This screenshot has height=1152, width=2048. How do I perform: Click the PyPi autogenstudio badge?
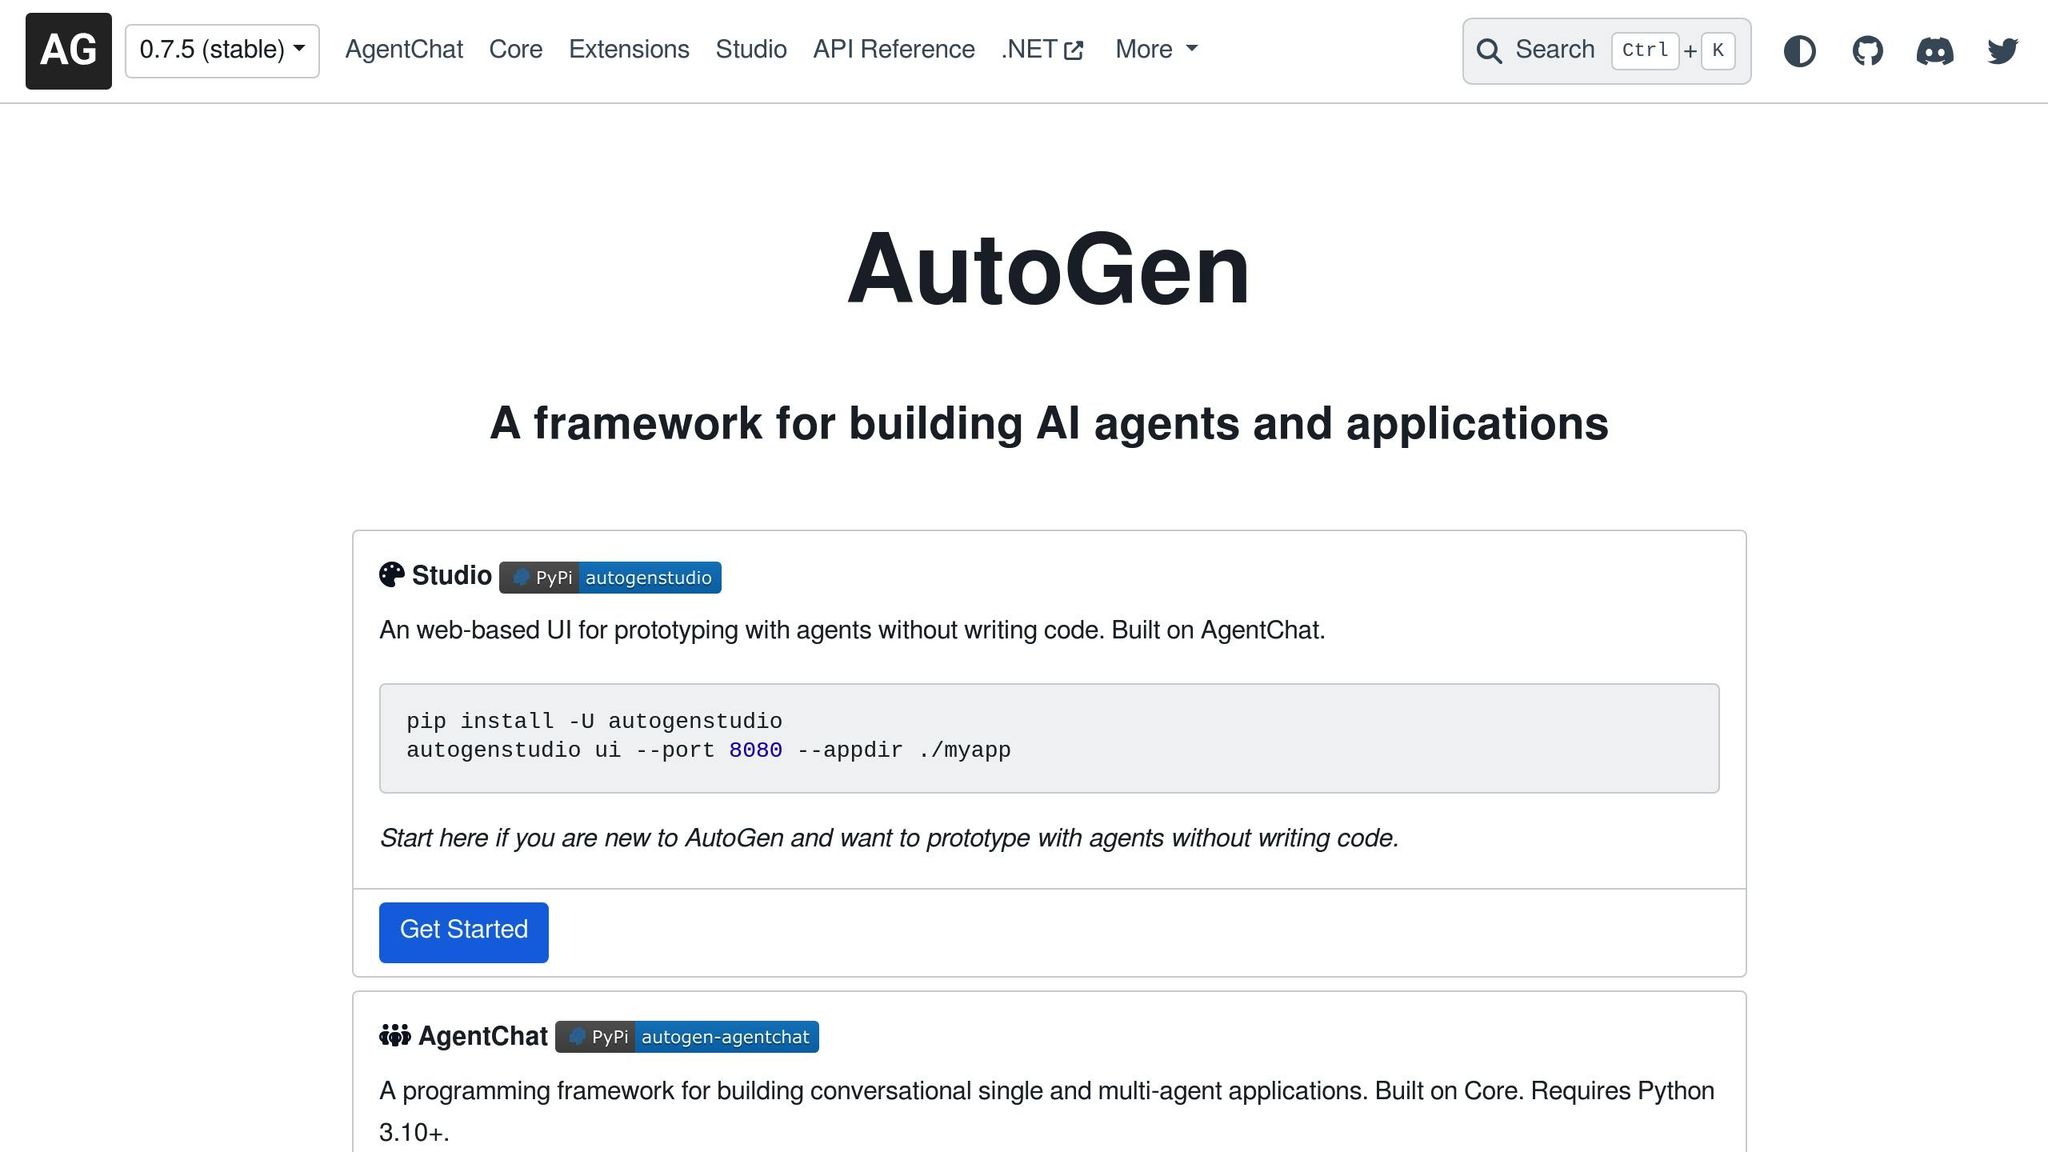610,577
